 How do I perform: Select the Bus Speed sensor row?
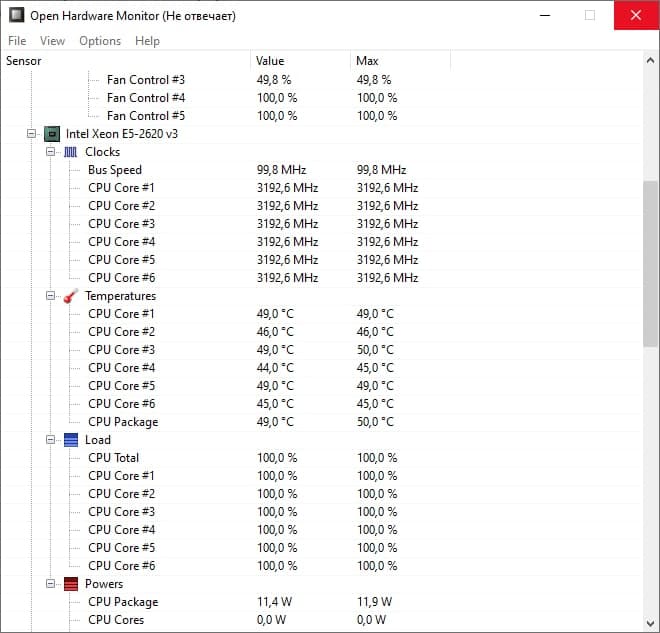[115, 170]
